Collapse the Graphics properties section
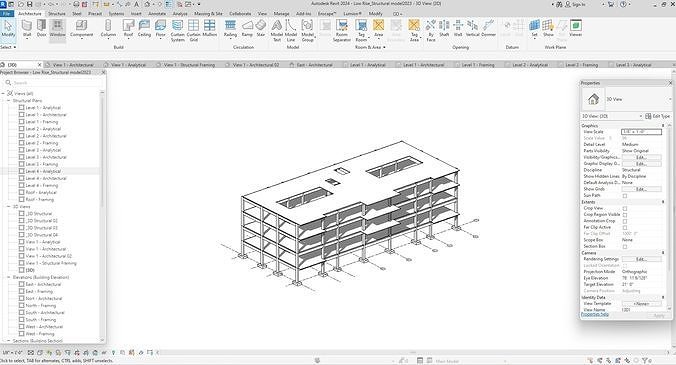This screenshot has width=676, height=365. point(663,125)
